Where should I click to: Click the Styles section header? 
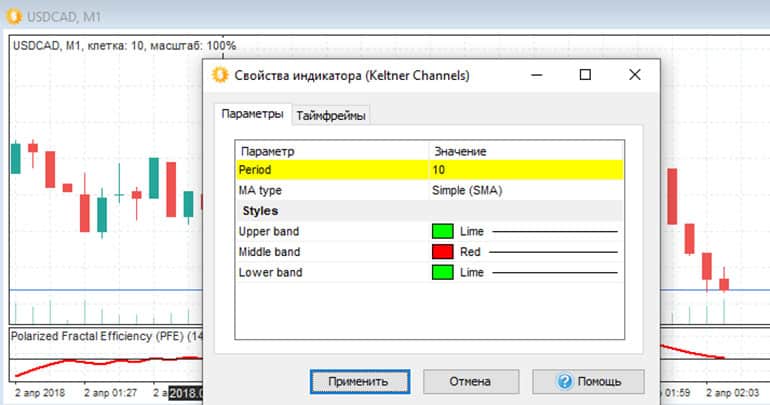pos(430,211)
